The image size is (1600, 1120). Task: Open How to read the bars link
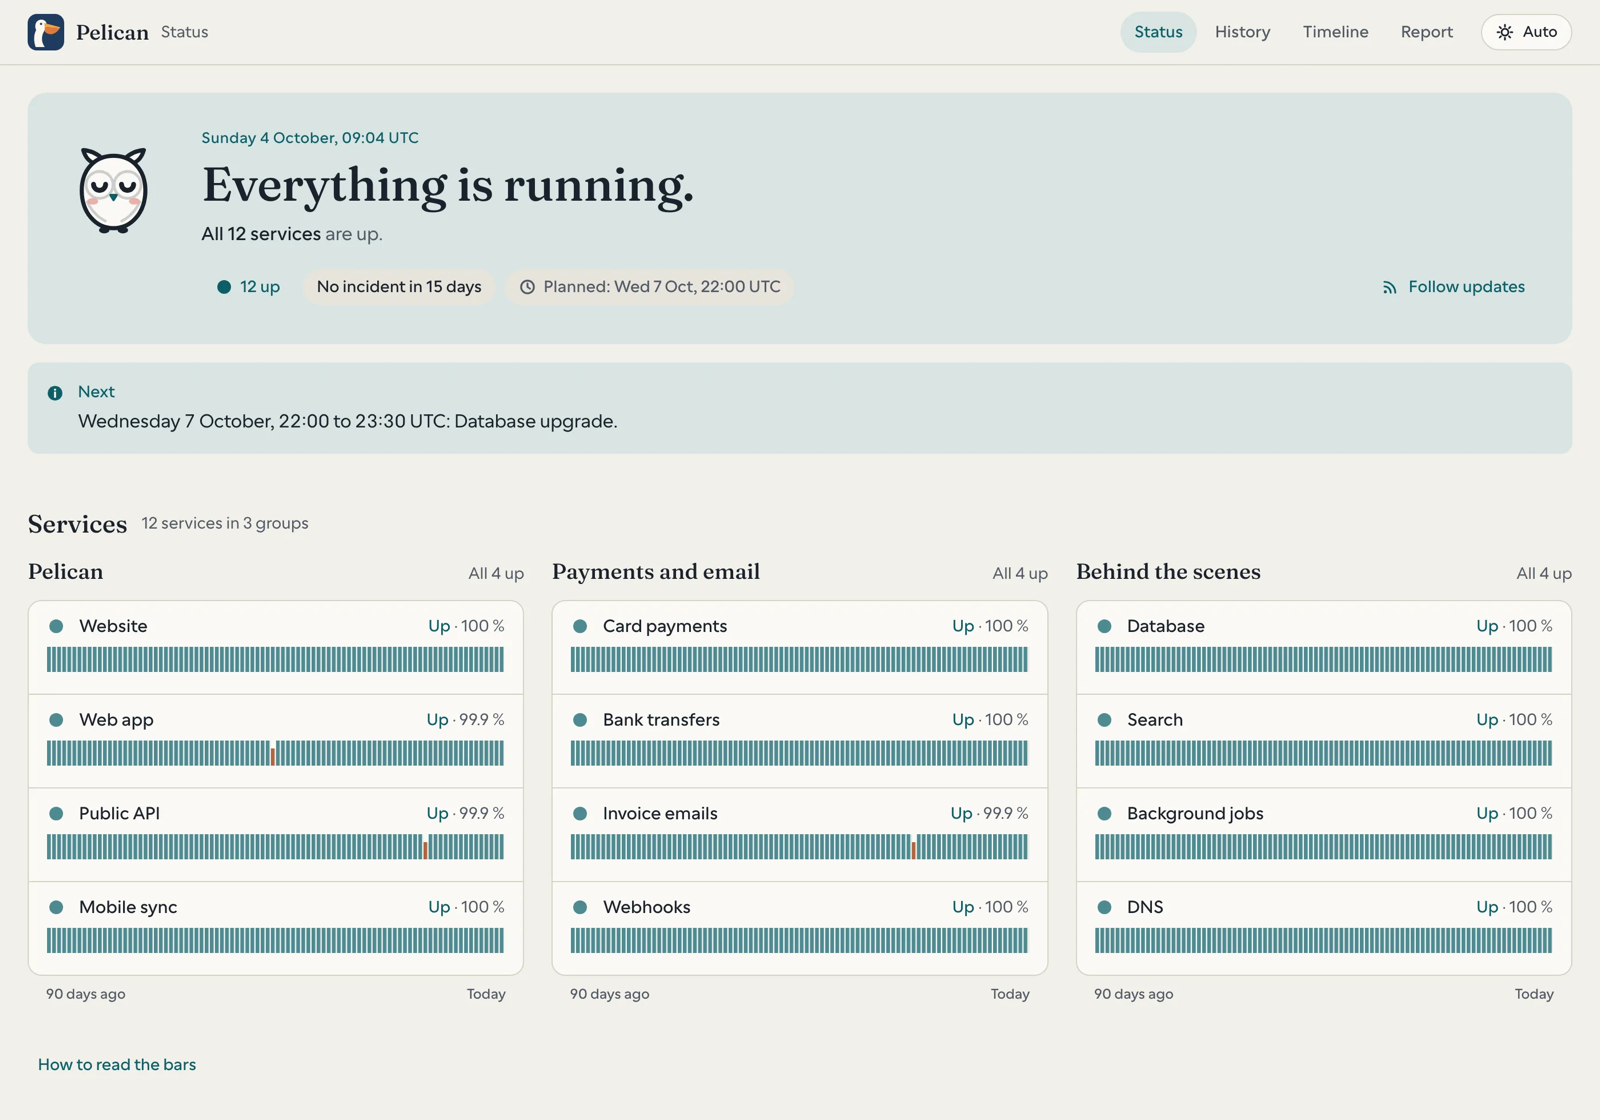click(117, 1065)
